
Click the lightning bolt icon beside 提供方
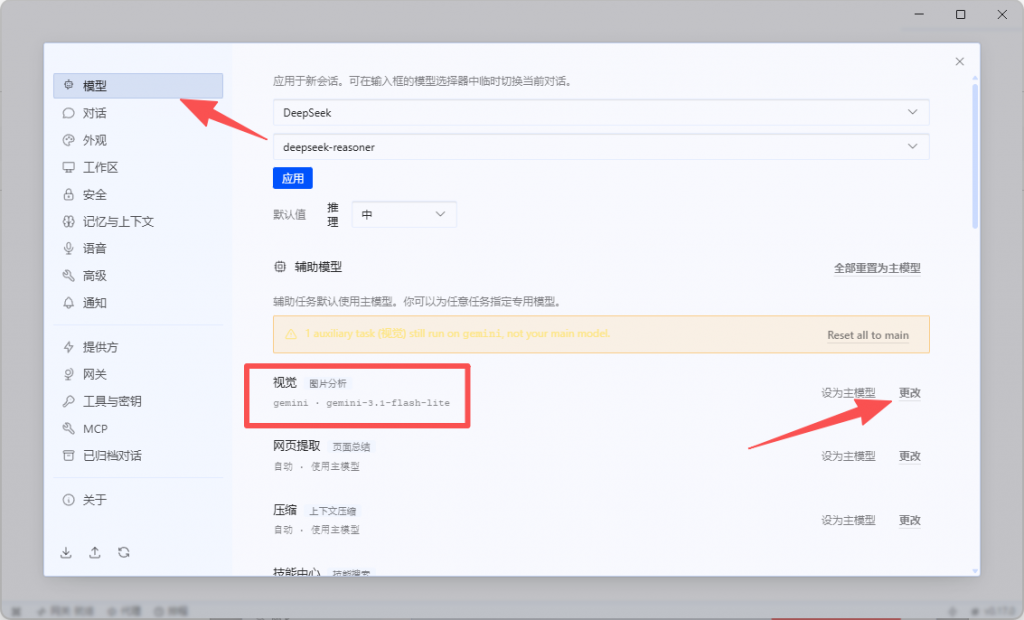pyautogui.click(x=69, y=347)
